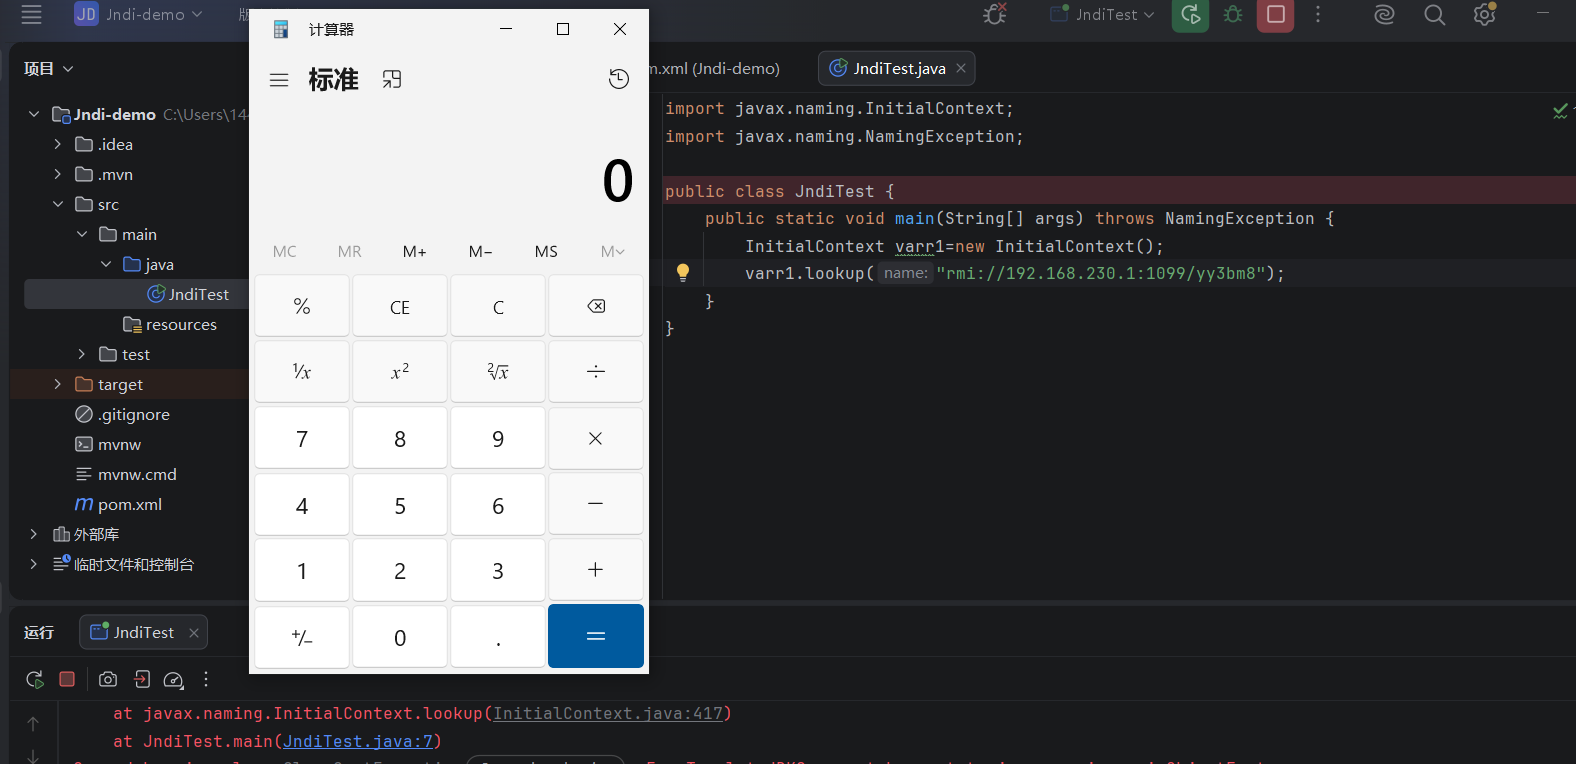Open the AI assistant spiral icon
The width and height of the screenshot is (1576, 764).
pos(1384,14)
